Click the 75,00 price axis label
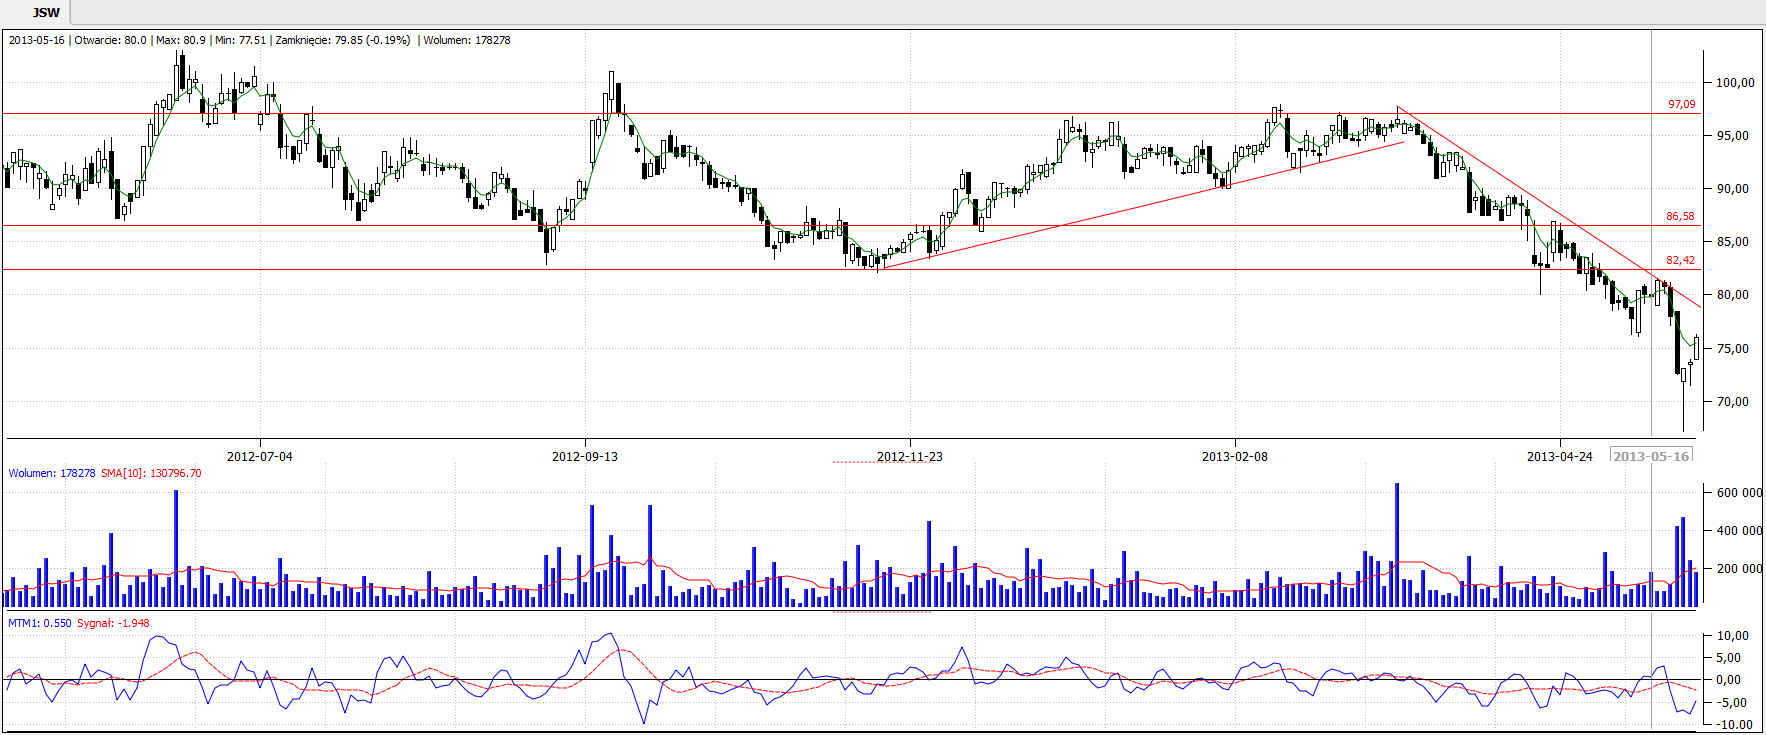The width and height of the screenshot is (1766, 735). pyautogui.click(x=1733, y=349)
